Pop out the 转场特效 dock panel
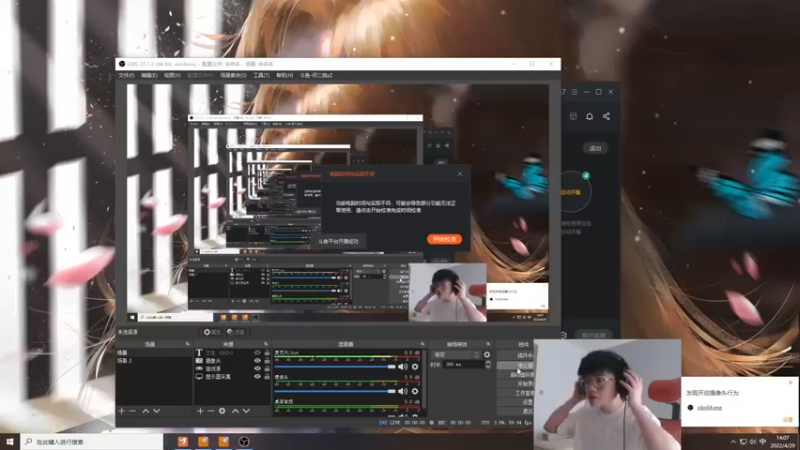This screenshot has width=800, height=450. tap(488, 344)
